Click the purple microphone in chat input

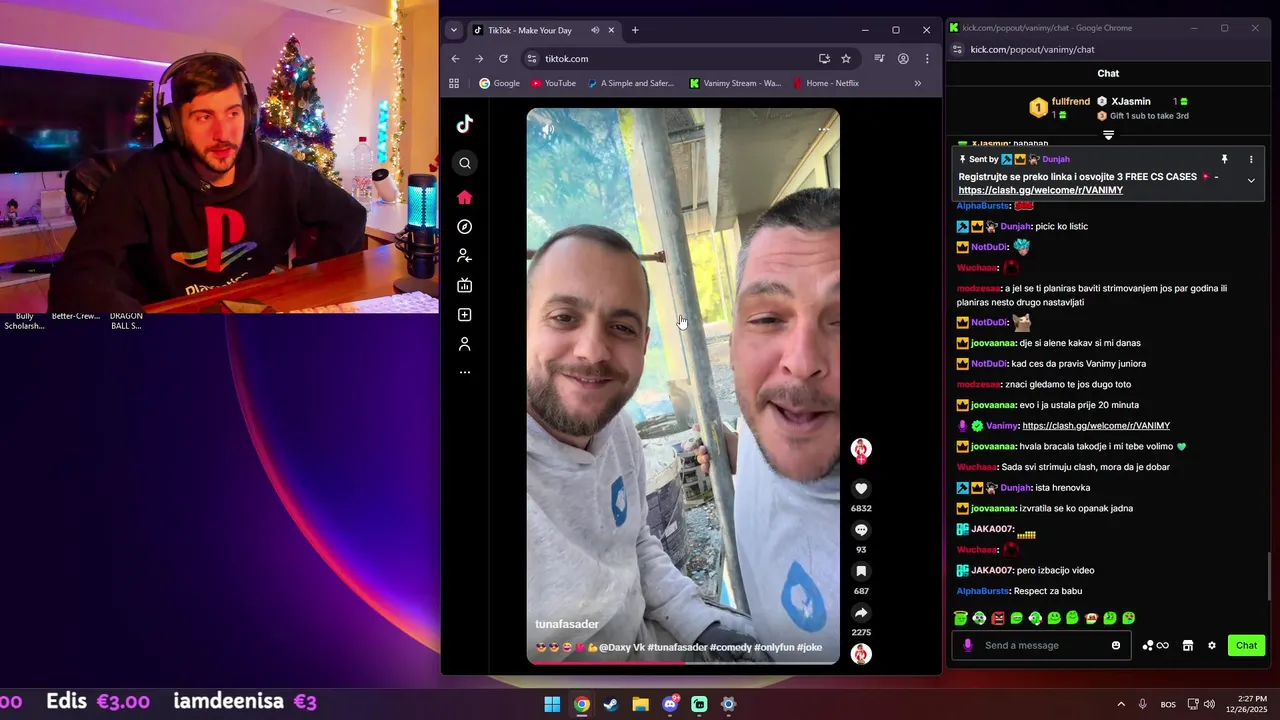[967, 645]
